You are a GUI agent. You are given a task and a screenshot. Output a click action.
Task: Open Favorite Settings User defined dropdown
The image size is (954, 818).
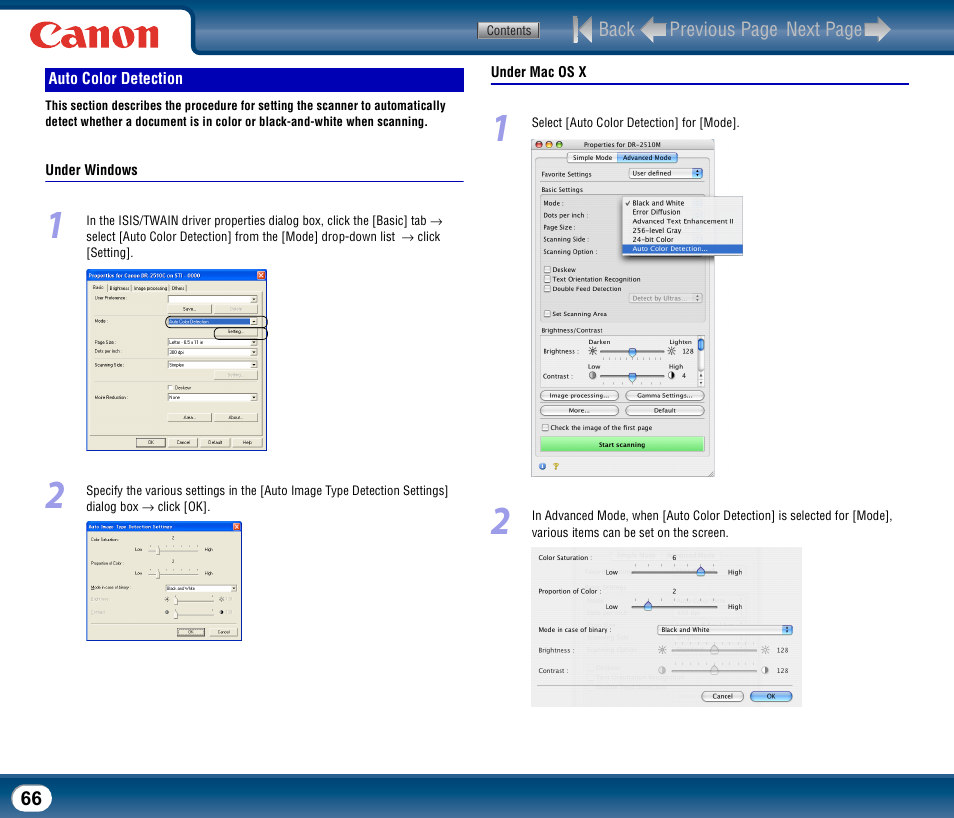tap(666, 173)
